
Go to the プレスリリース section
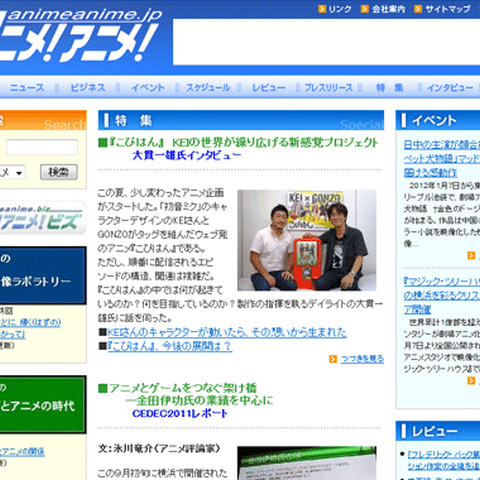[328, 88]
